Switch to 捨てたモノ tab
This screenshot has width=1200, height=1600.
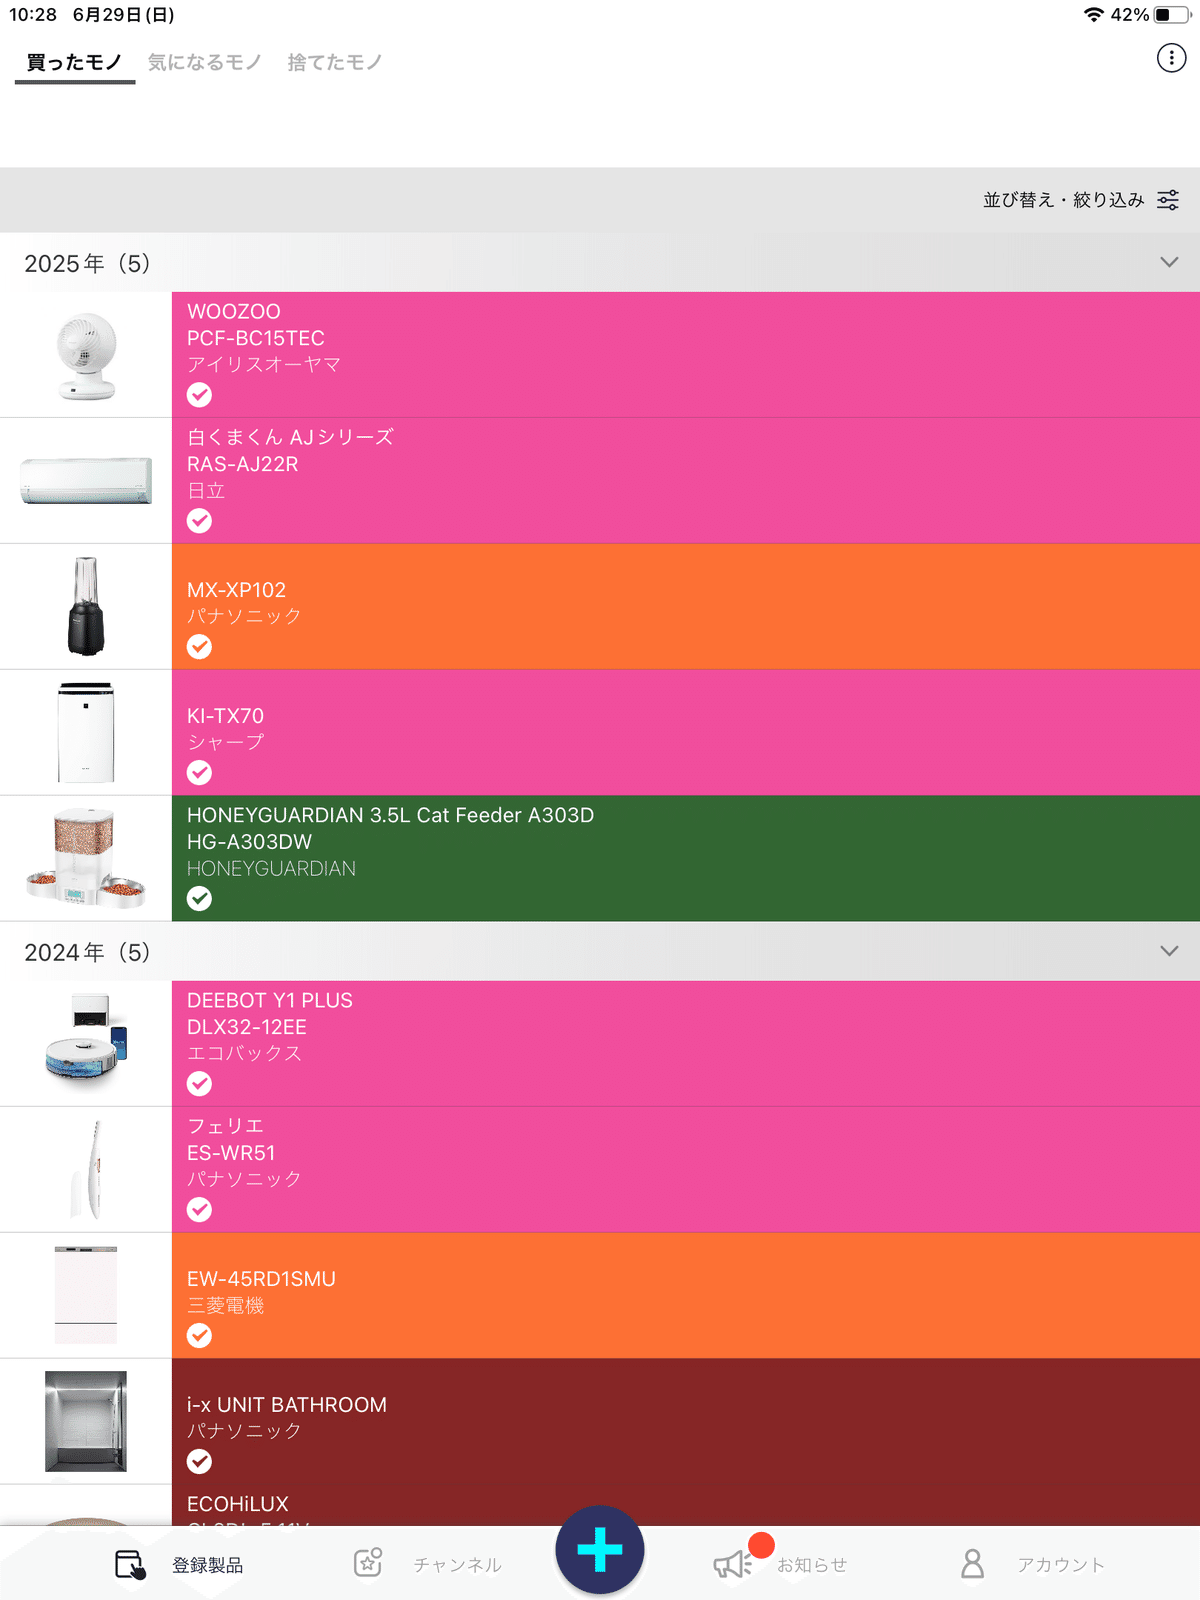pos(335,62)
